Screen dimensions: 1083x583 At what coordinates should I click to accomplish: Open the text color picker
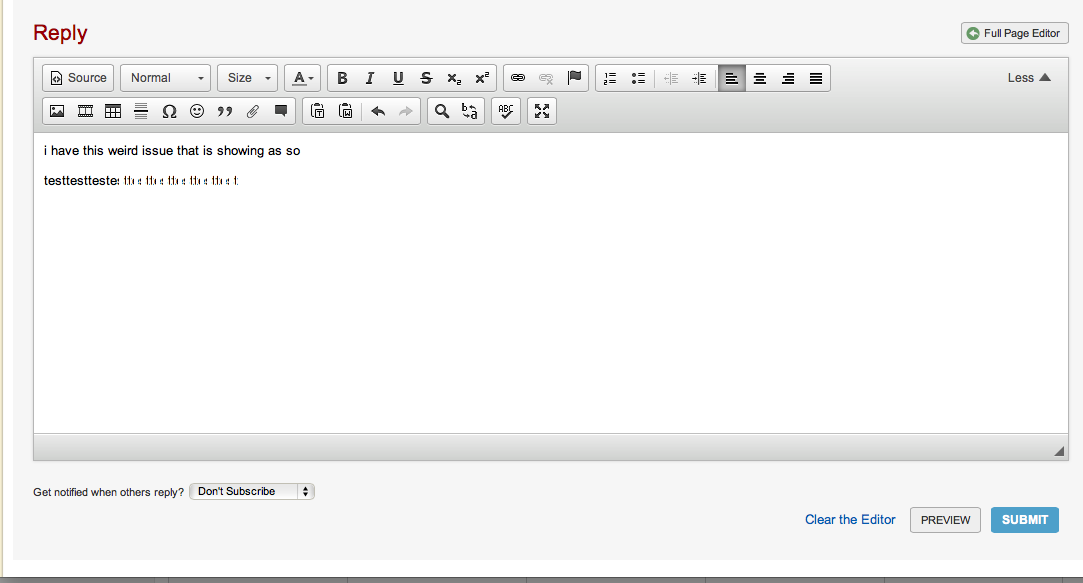point(303,78)
